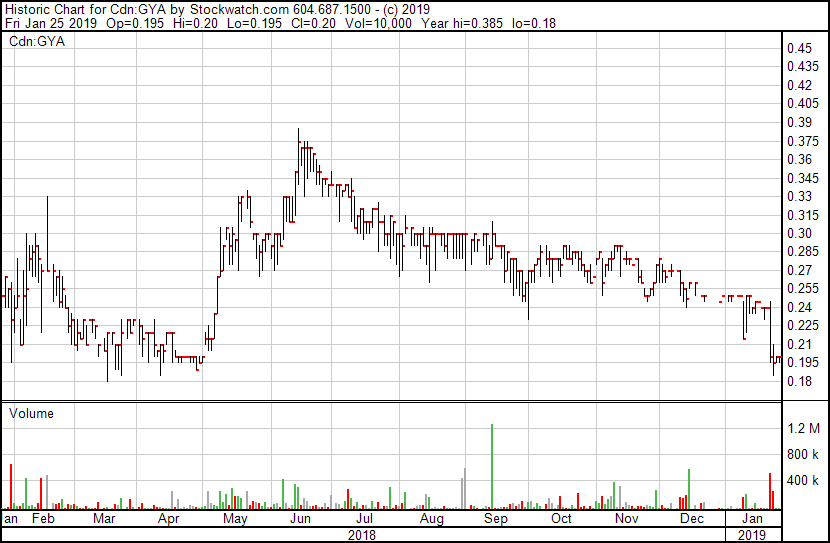Click the 0.36 price axis label
The height and width of the screenshot is (543, 830).
click(x=799, y=159)
